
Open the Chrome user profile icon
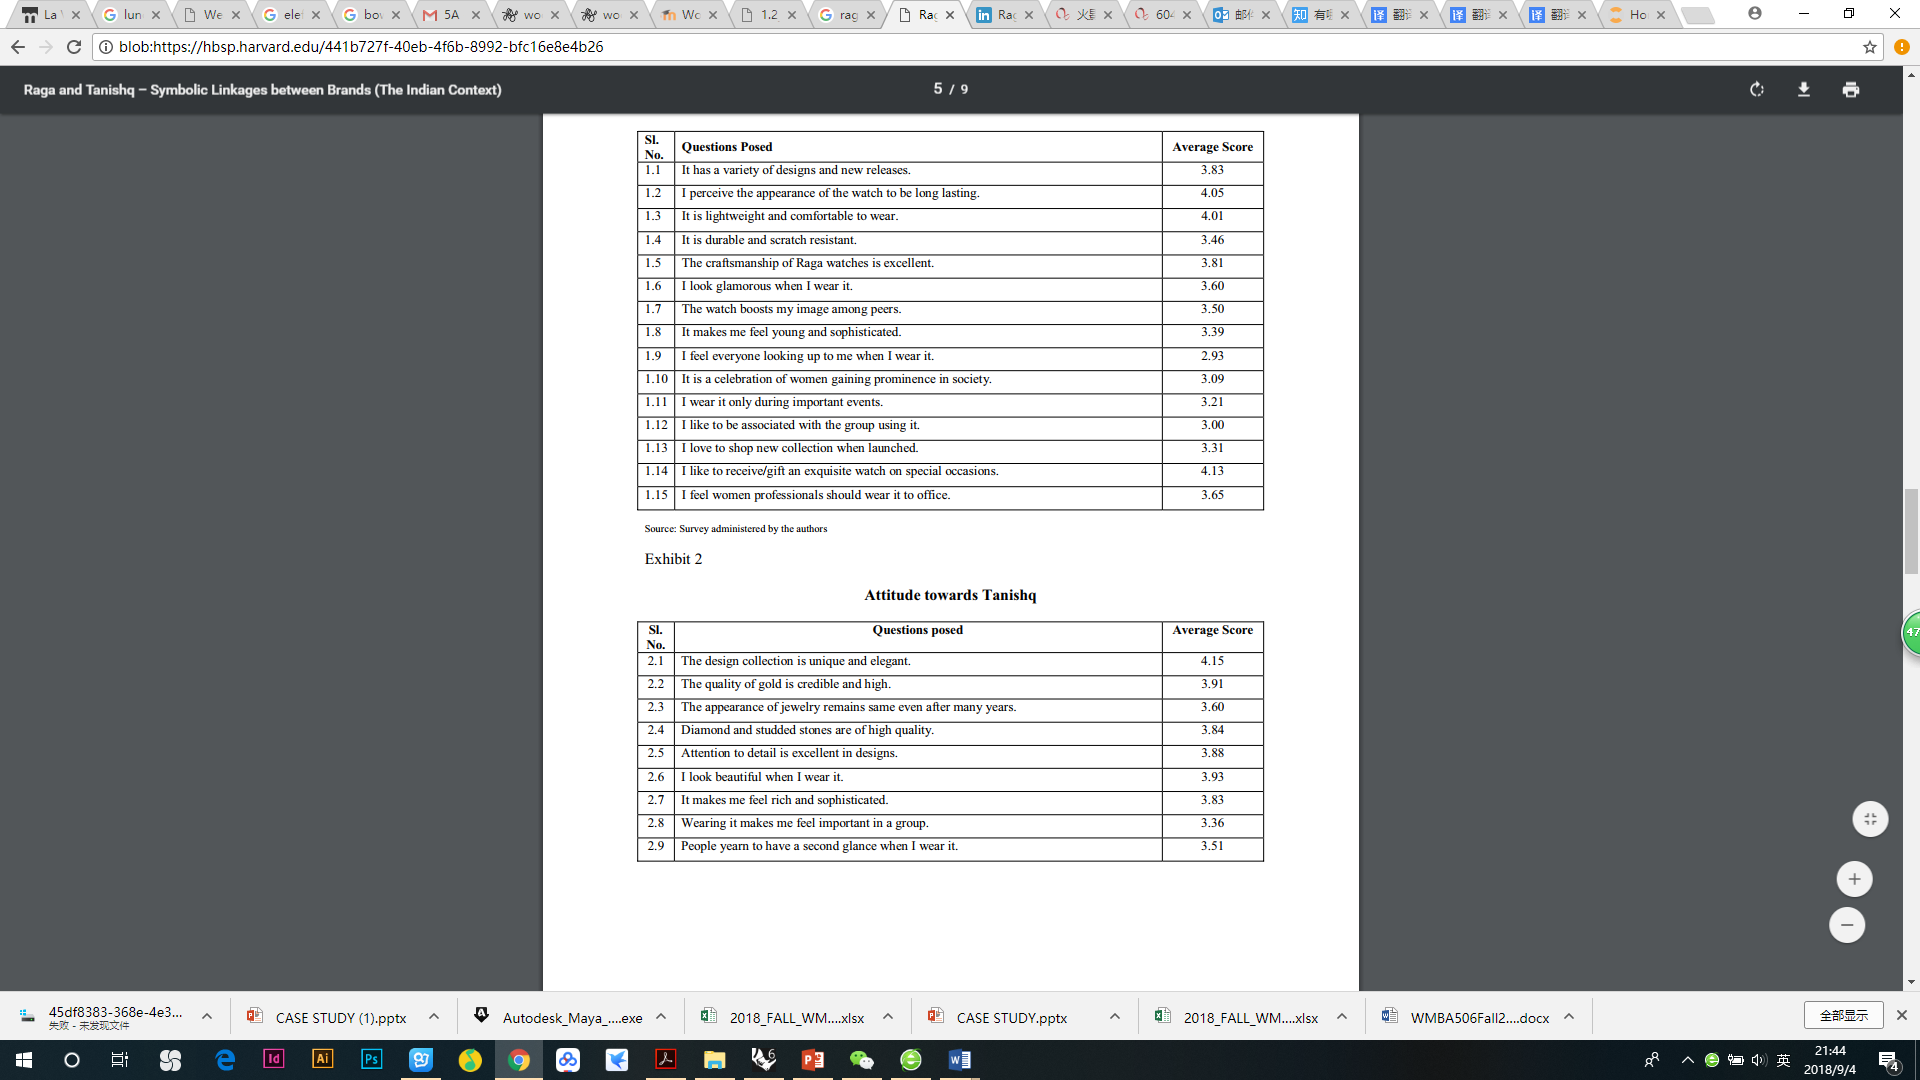coord(1755,14)
